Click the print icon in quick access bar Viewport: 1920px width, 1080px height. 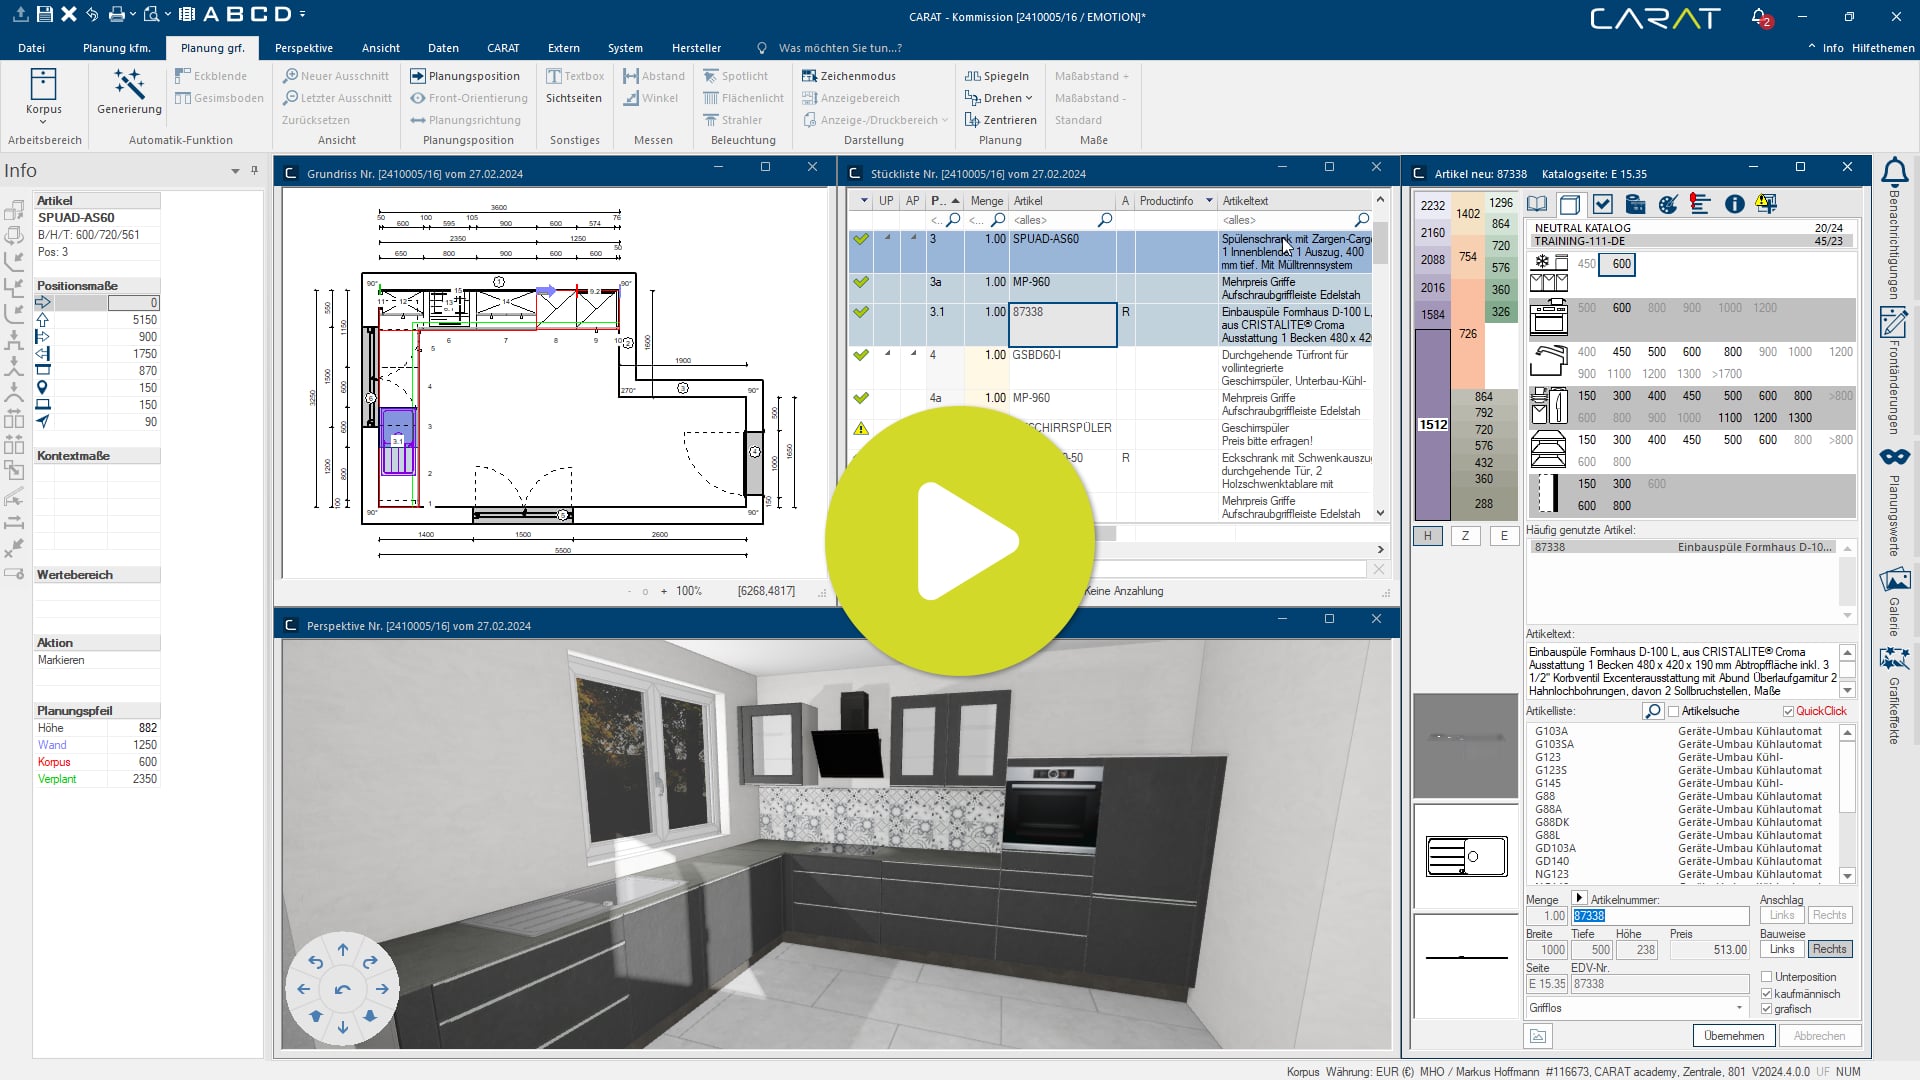click(117, 14)
